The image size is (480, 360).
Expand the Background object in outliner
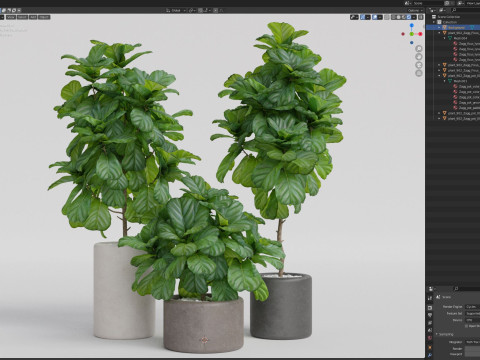[439, 27]
